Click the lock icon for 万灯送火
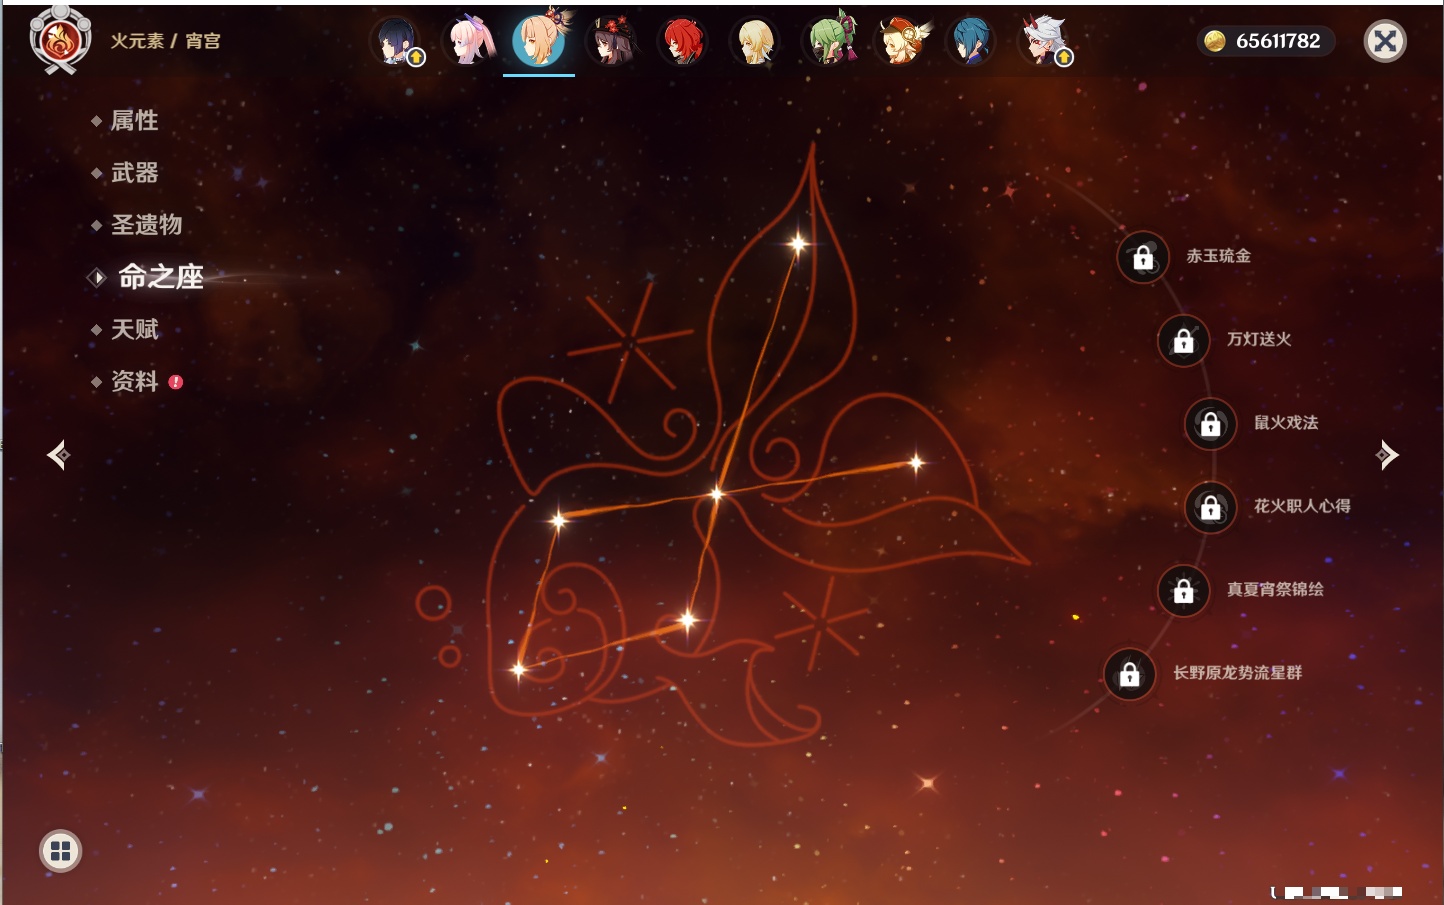Viewport: 1444px width, 905px height. click(x=1183, y=341)
